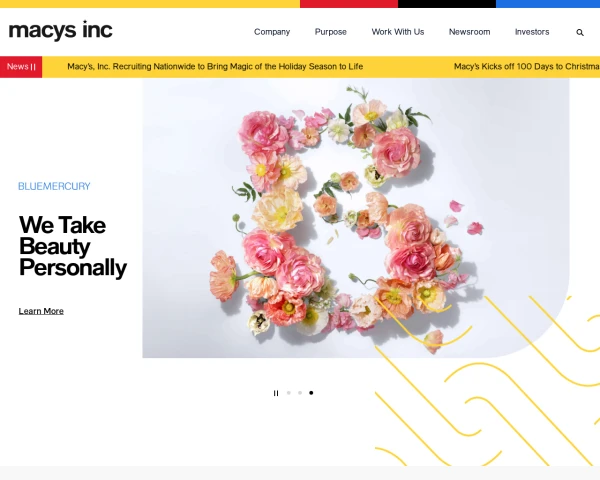Pause the hero carousel slideshow
Screen dimensions: 600x480
[x=276, y=393]
